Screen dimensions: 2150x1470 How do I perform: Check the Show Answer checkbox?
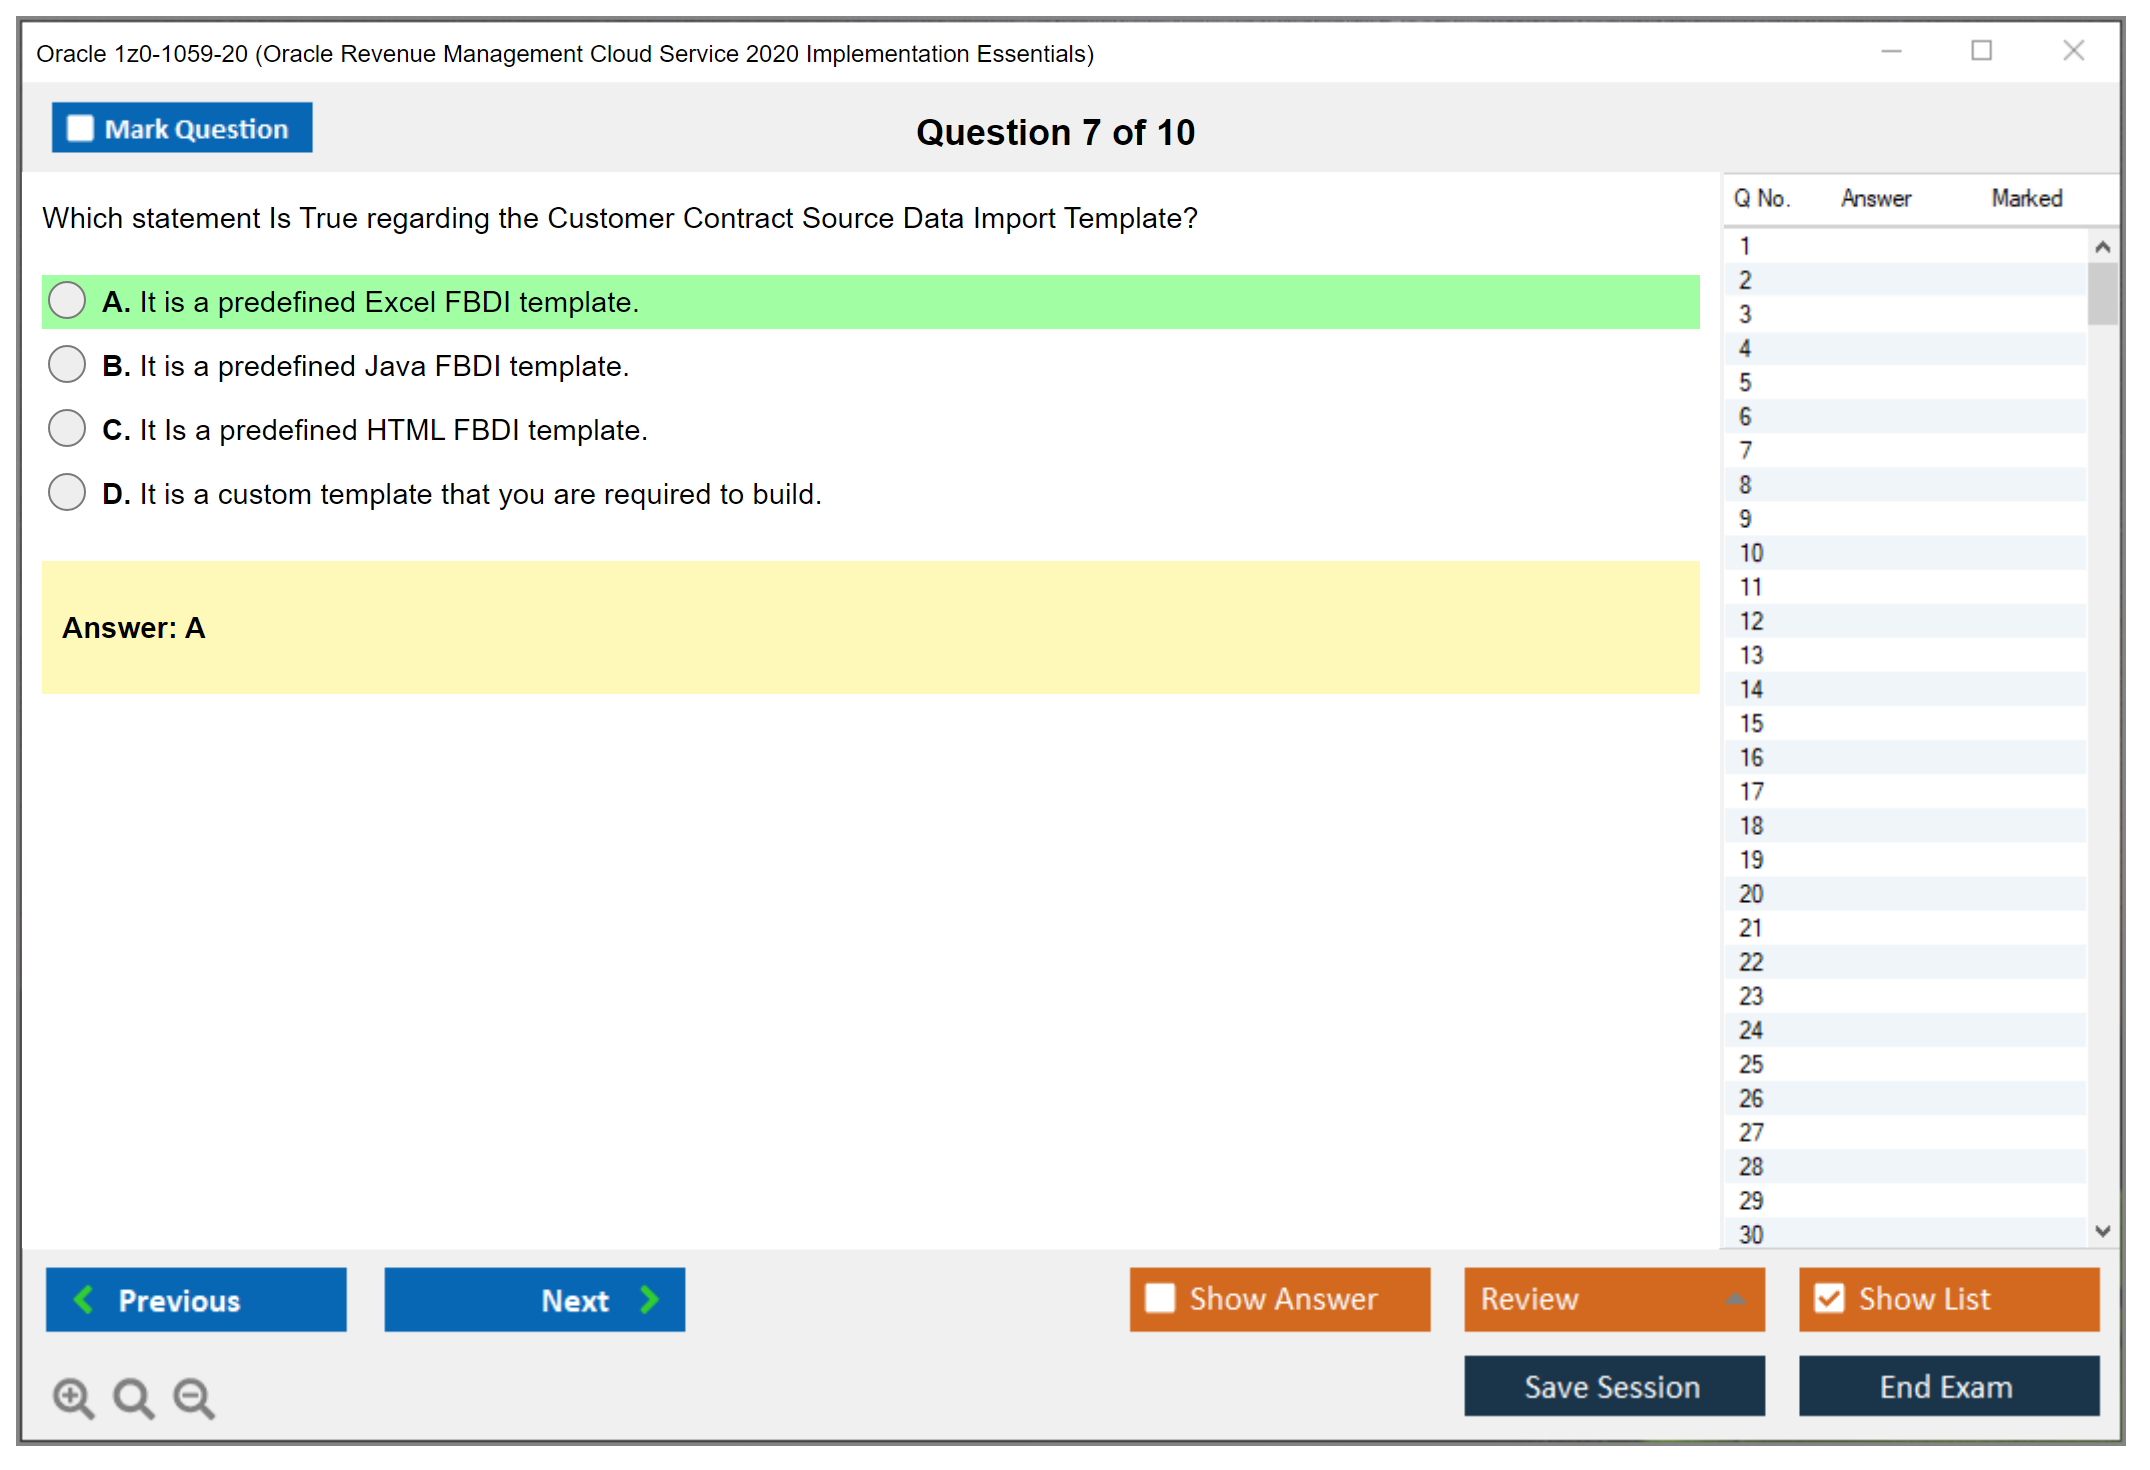pos(1159,1298)
